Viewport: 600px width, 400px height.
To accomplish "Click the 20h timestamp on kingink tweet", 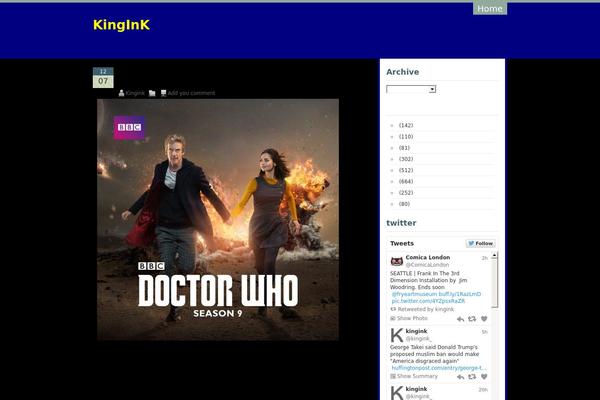I will (483, 390).
